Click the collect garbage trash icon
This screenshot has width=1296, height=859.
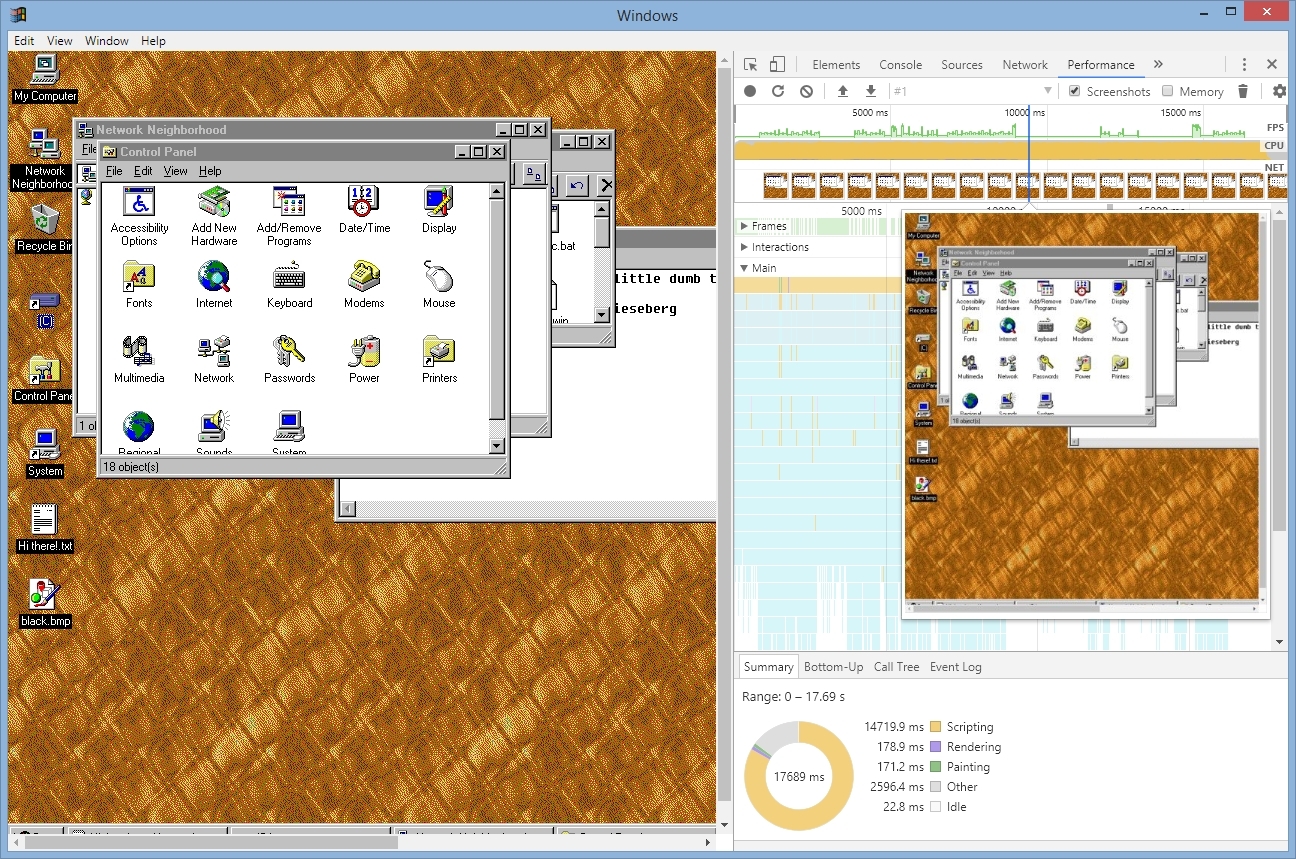click(x=1243, y=91)
